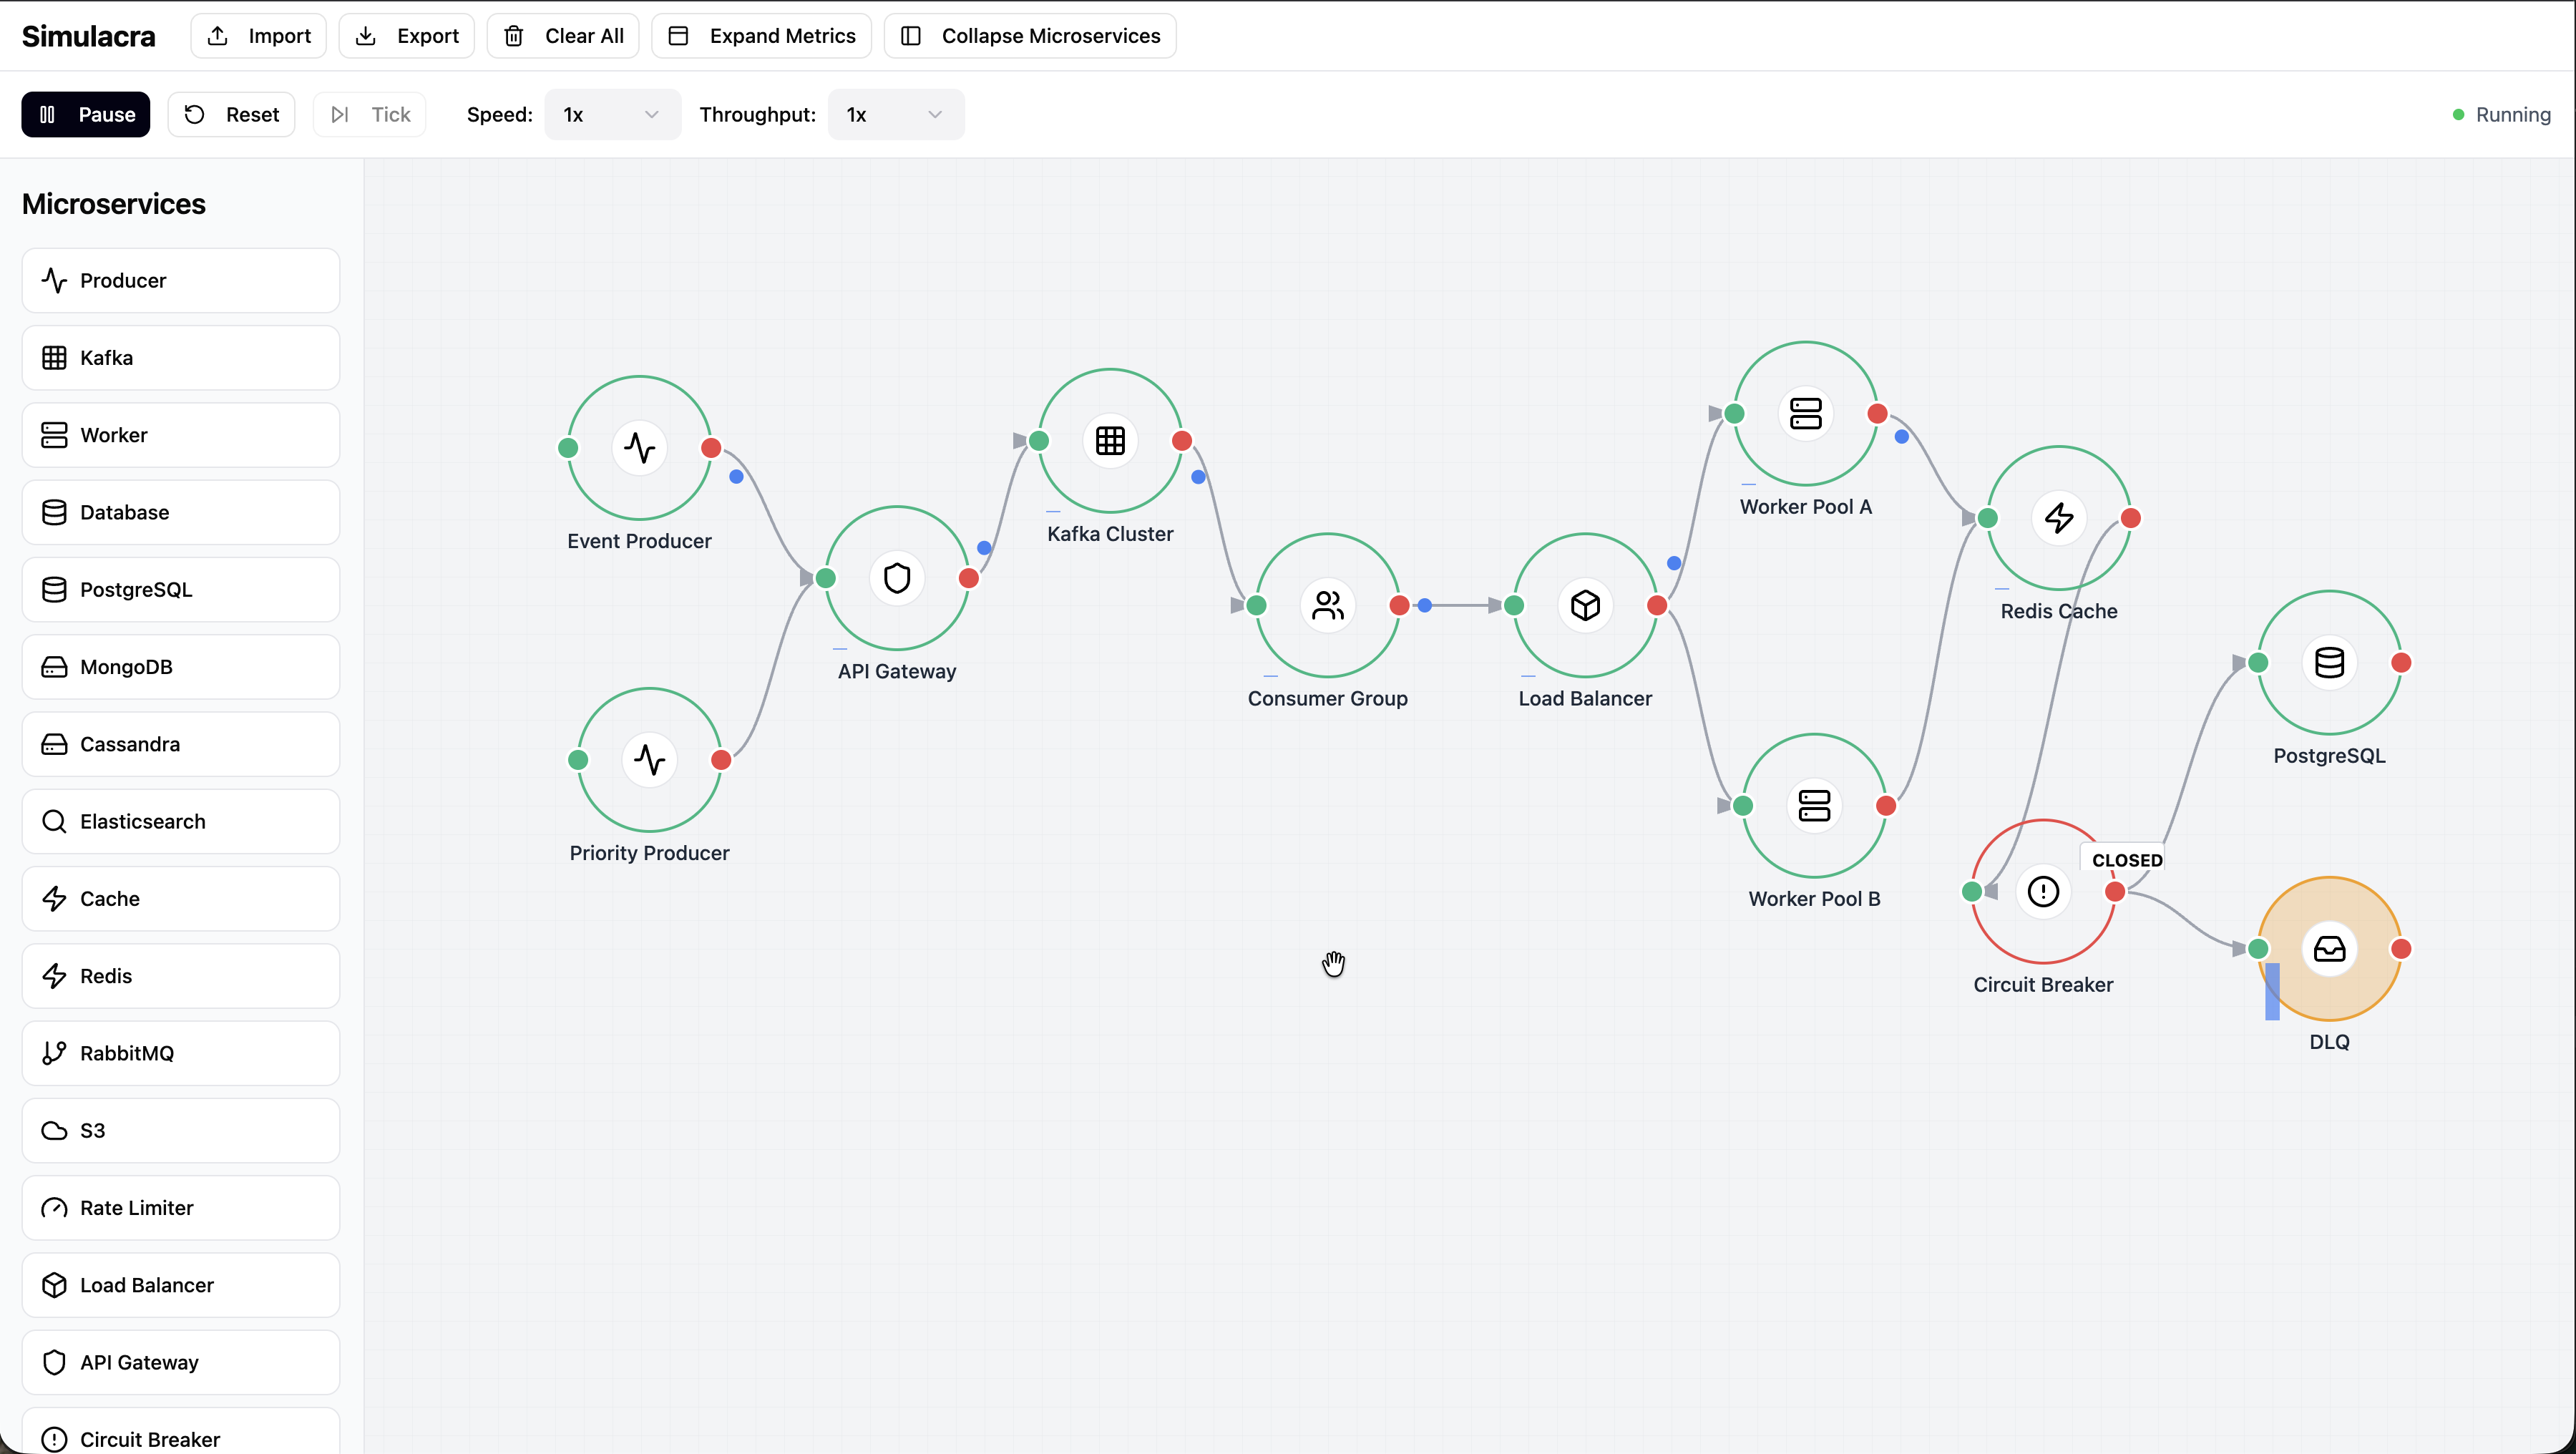The image size is (2576, 1454).
Task: Select the Consumer Group users icon node
Action: tap(1327, 605)
